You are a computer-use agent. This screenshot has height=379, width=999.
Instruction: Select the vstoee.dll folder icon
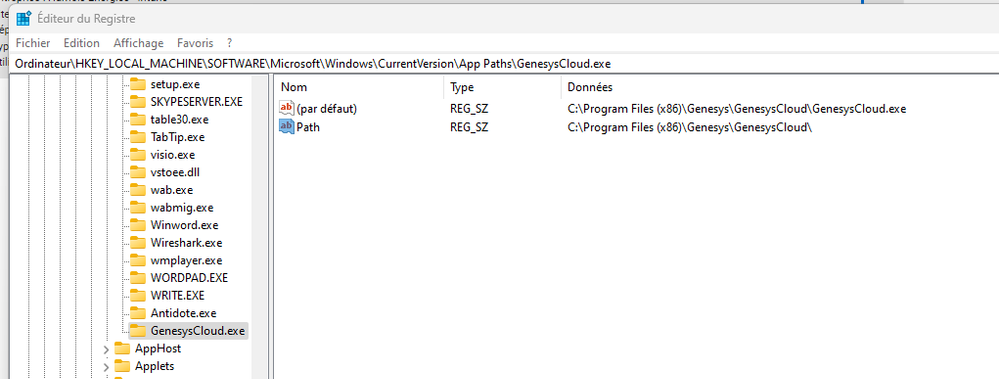coord(138,172)
